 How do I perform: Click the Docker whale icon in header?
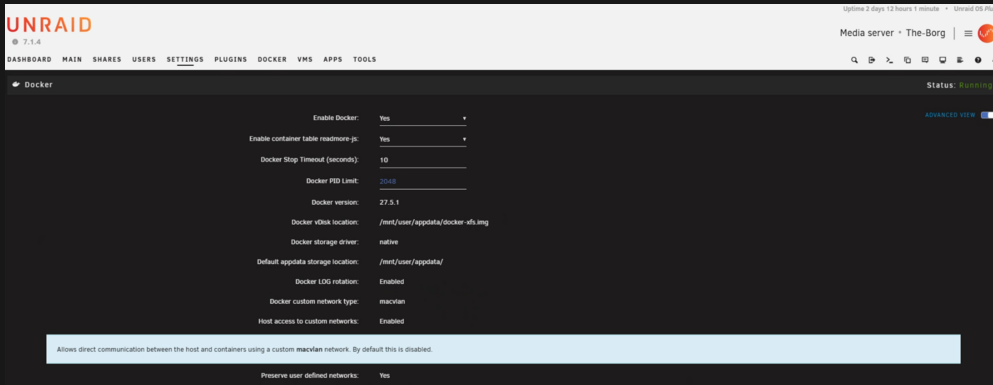[x=16, y=84]
